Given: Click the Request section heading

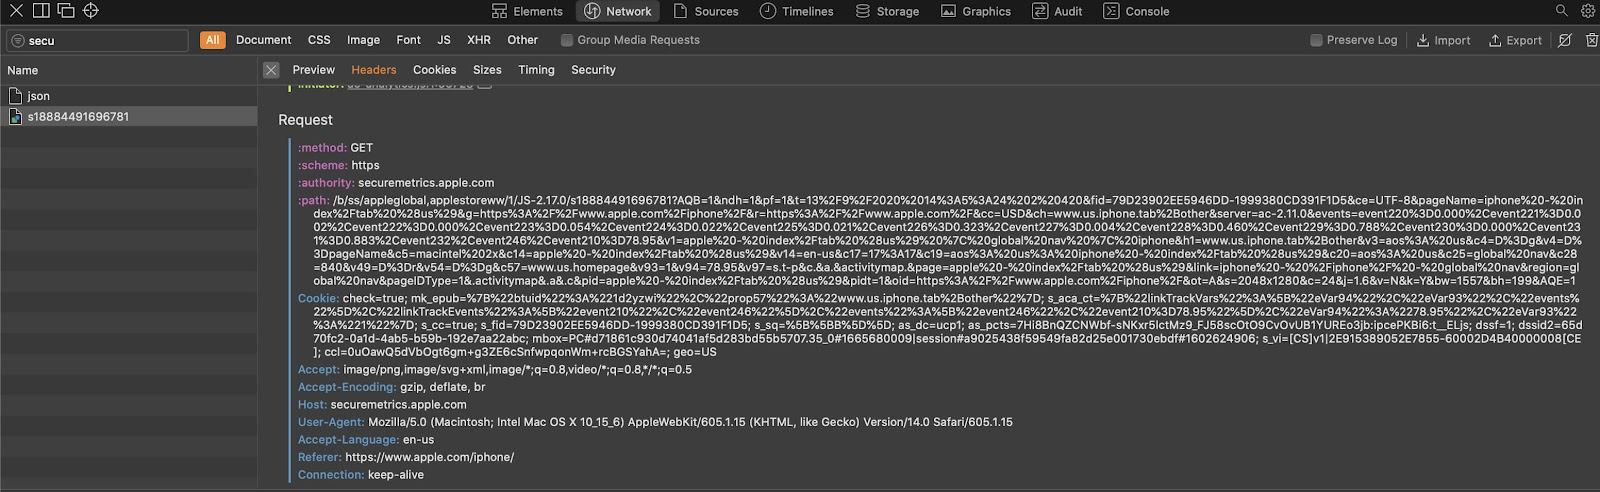Looking at the screenshot, I should coord(305,120).
